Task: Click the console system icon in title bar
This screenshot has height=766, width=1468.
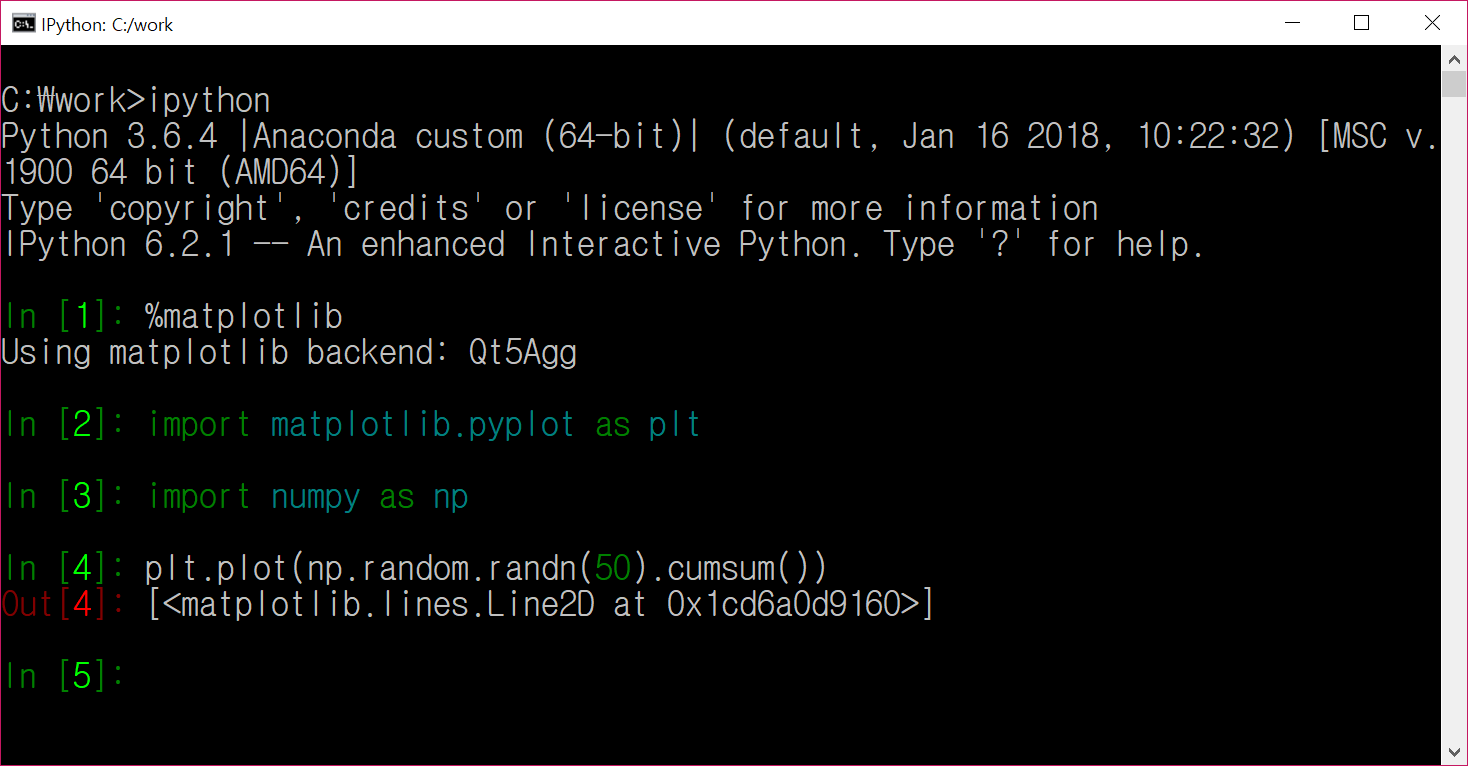Action: pyautogui.click(x=24, y=24)
